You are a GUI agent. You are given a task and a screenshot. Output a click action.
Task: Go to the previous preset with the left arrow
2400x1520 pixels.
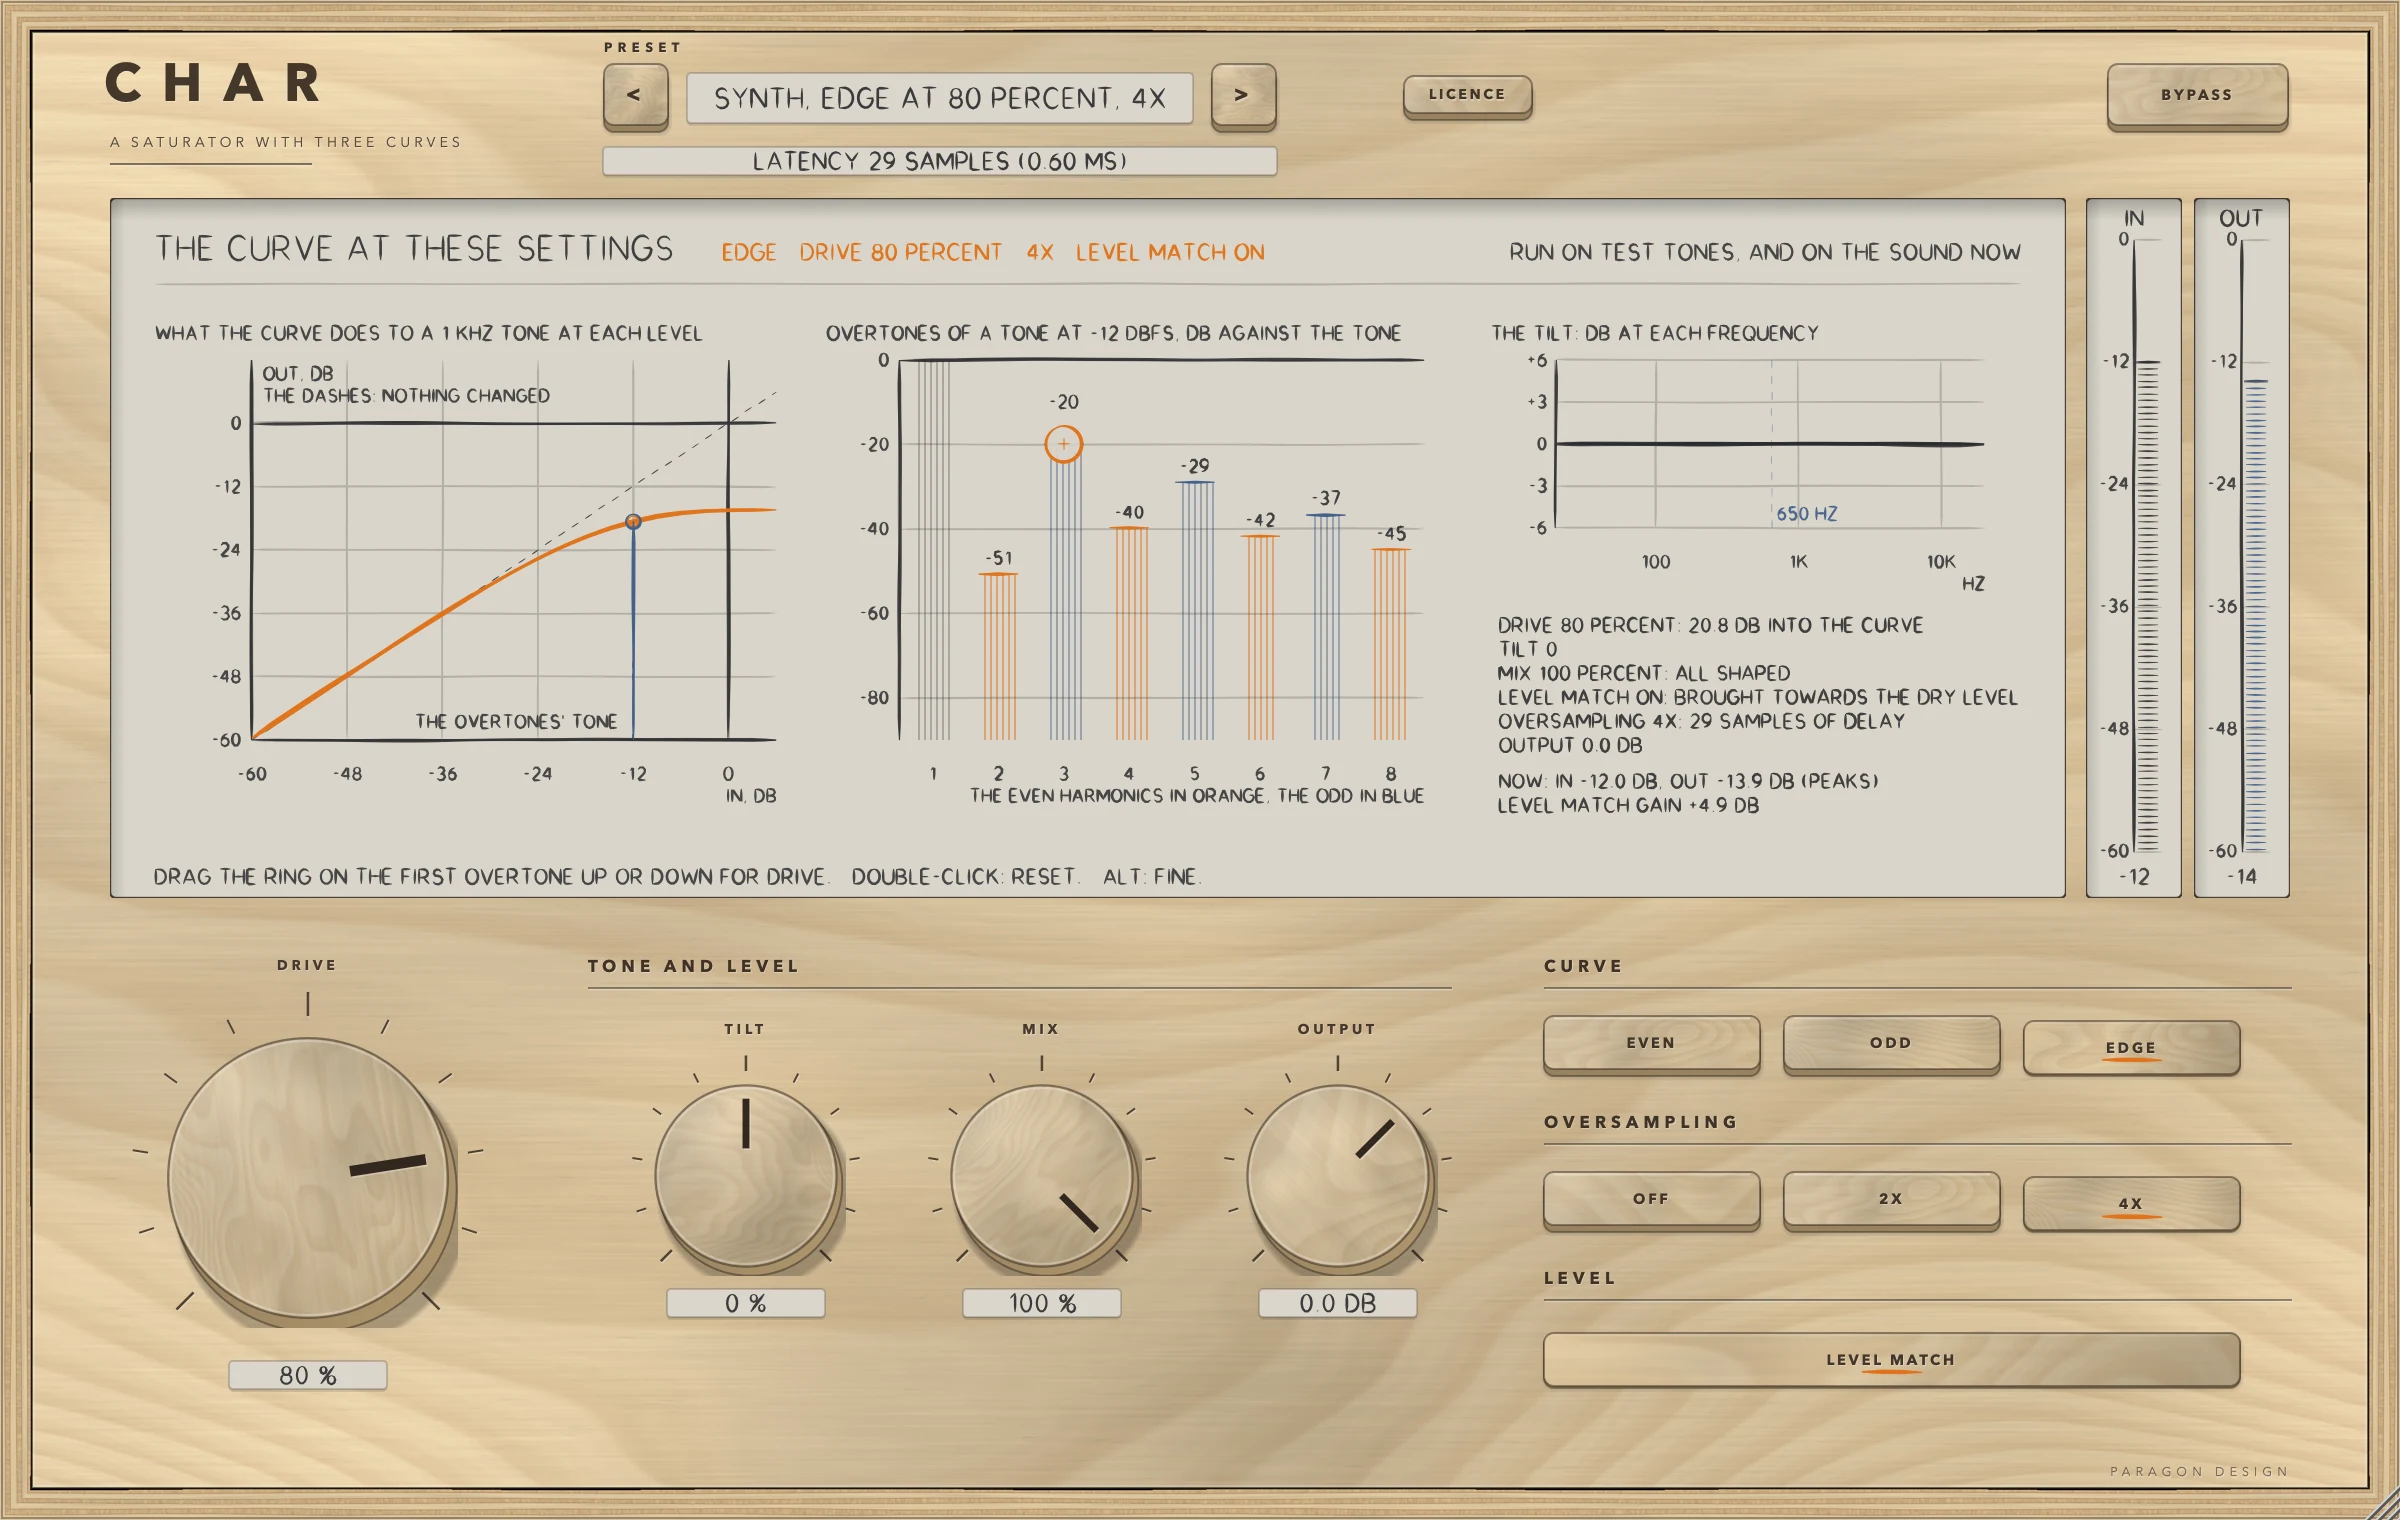[635, 96]
